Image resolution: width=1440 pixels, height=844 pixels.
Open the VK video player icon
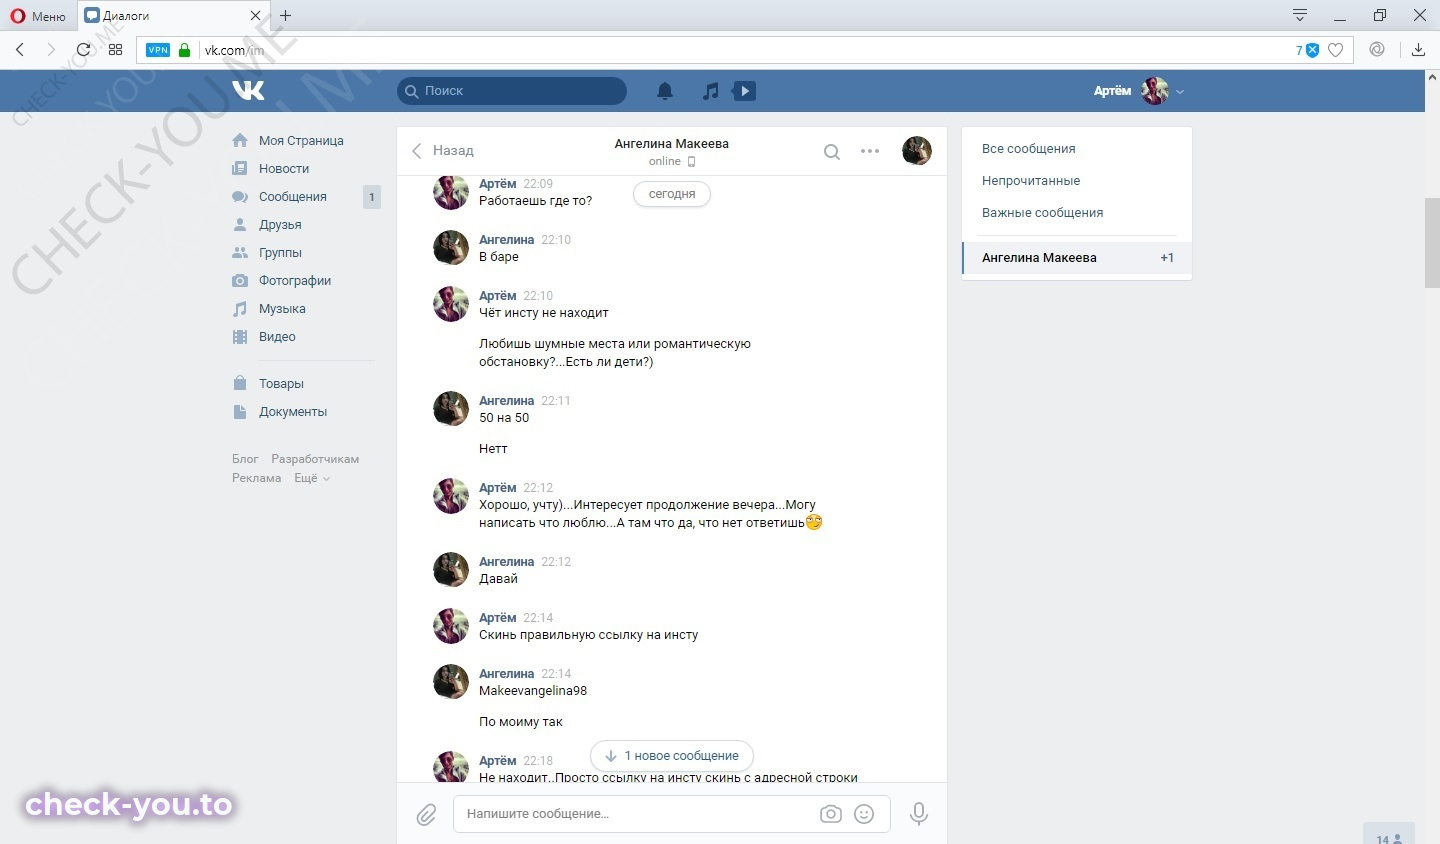(744, 91)
